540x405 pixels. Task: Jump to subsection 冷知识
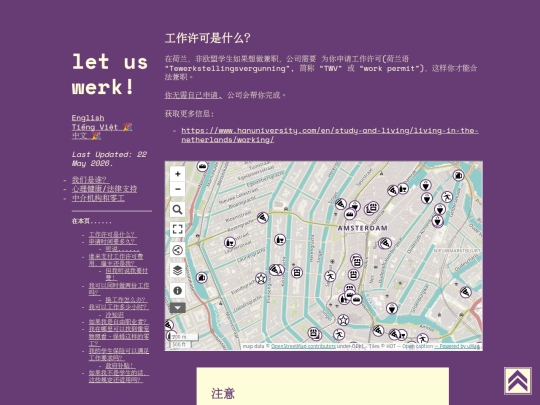(x=114, y=314)
